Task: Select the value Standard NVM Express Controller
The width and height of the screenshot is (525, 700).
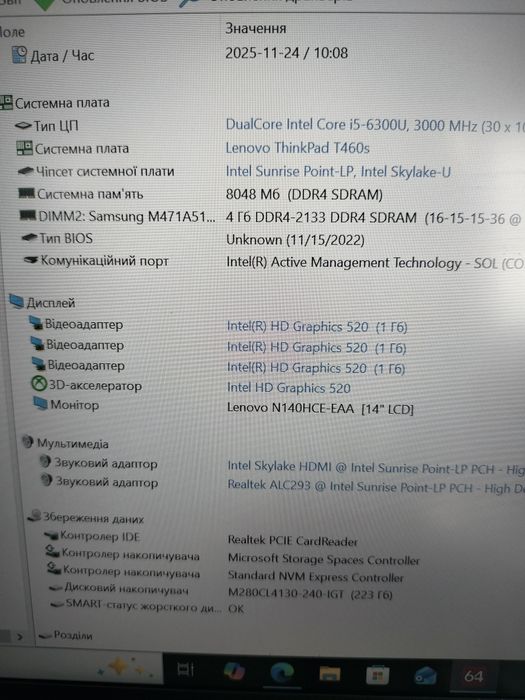Action: (x=316, y=577)
